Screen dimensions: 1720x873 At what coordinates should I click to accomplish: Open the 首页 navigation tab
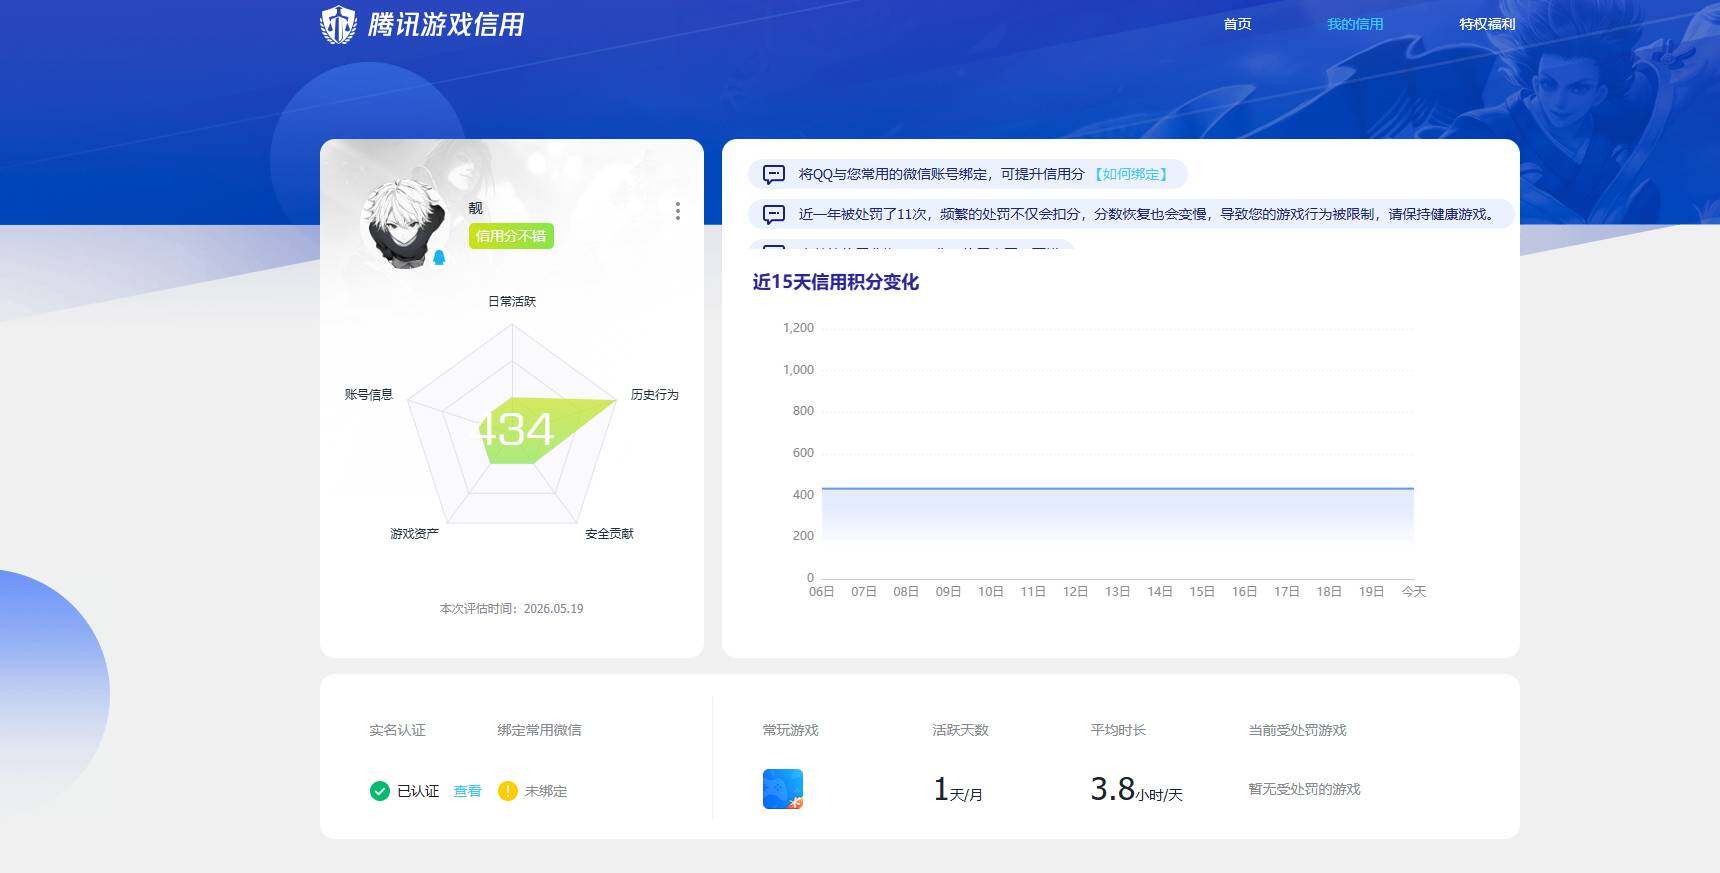pos(1237,24)
